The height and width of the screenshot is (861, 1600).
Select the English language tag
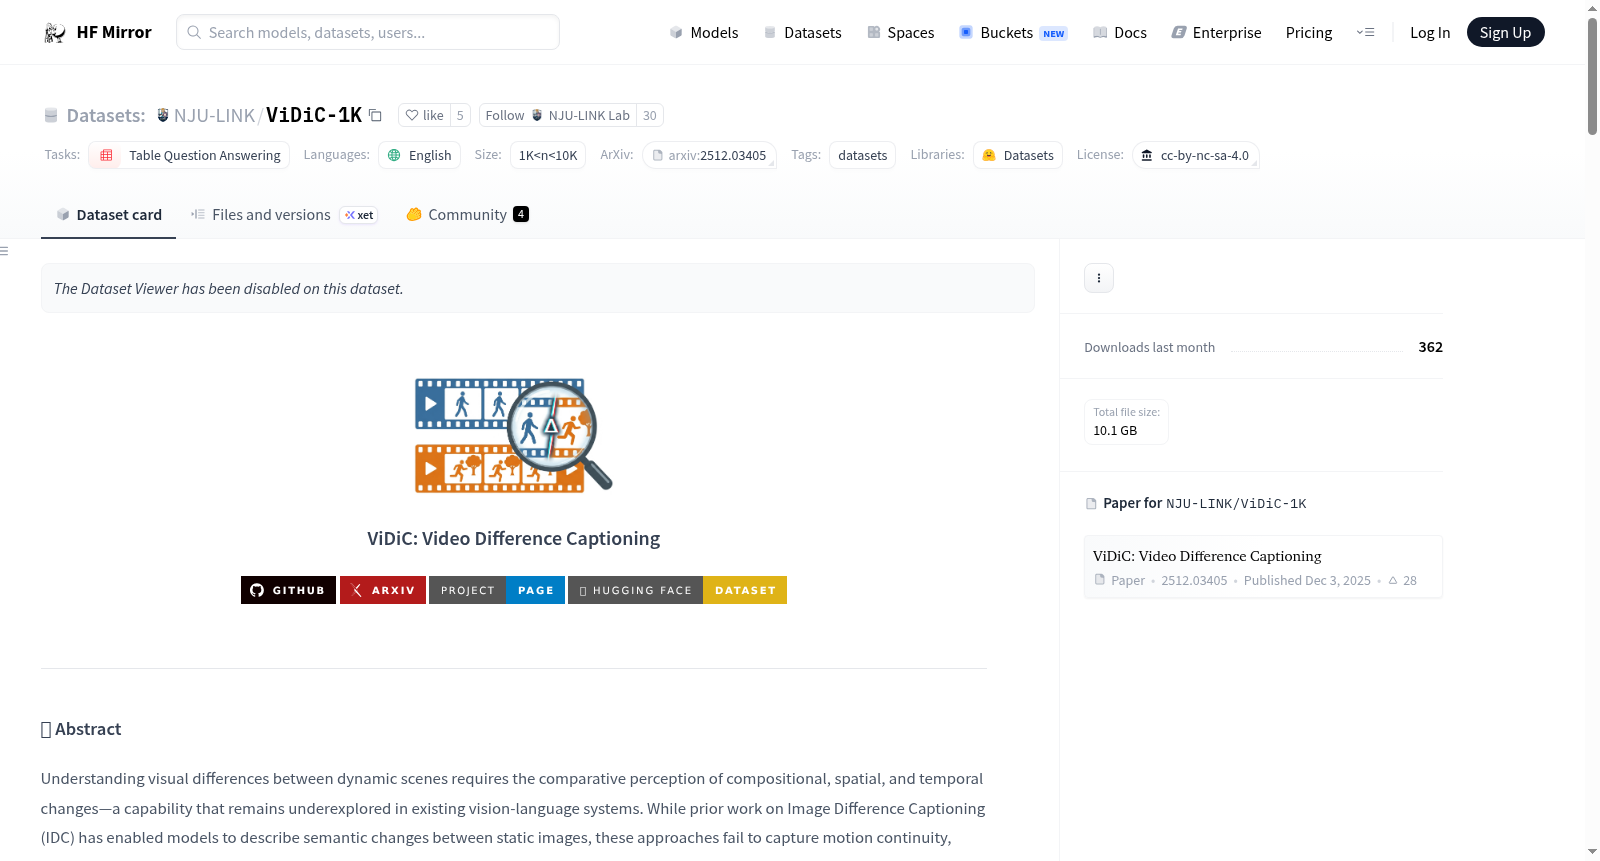pyautogui.click(x=419, y=155)
